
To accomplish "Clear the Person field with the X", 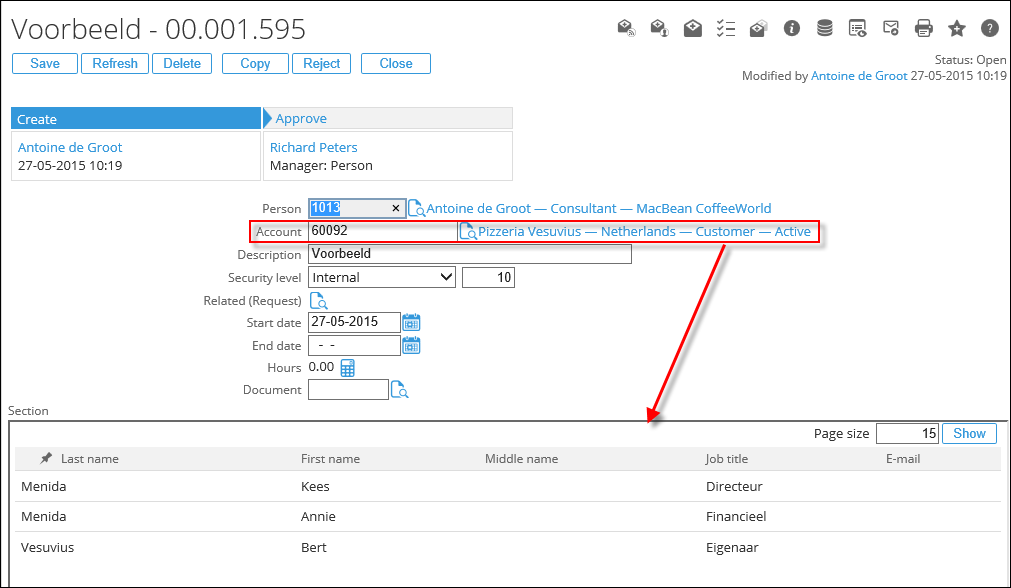I will tap(395, 209).
